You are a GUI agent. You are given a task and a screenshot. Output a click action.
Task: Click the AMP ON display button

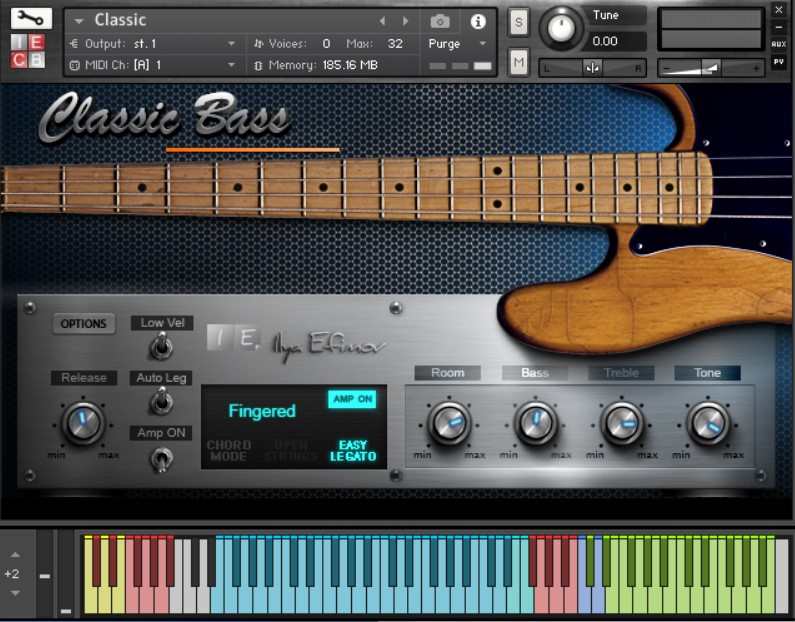point(353,399)
